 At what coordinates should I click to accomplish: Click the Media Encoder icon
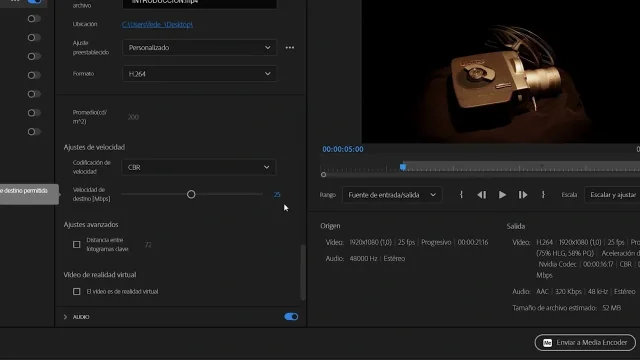tap(547, 342)
